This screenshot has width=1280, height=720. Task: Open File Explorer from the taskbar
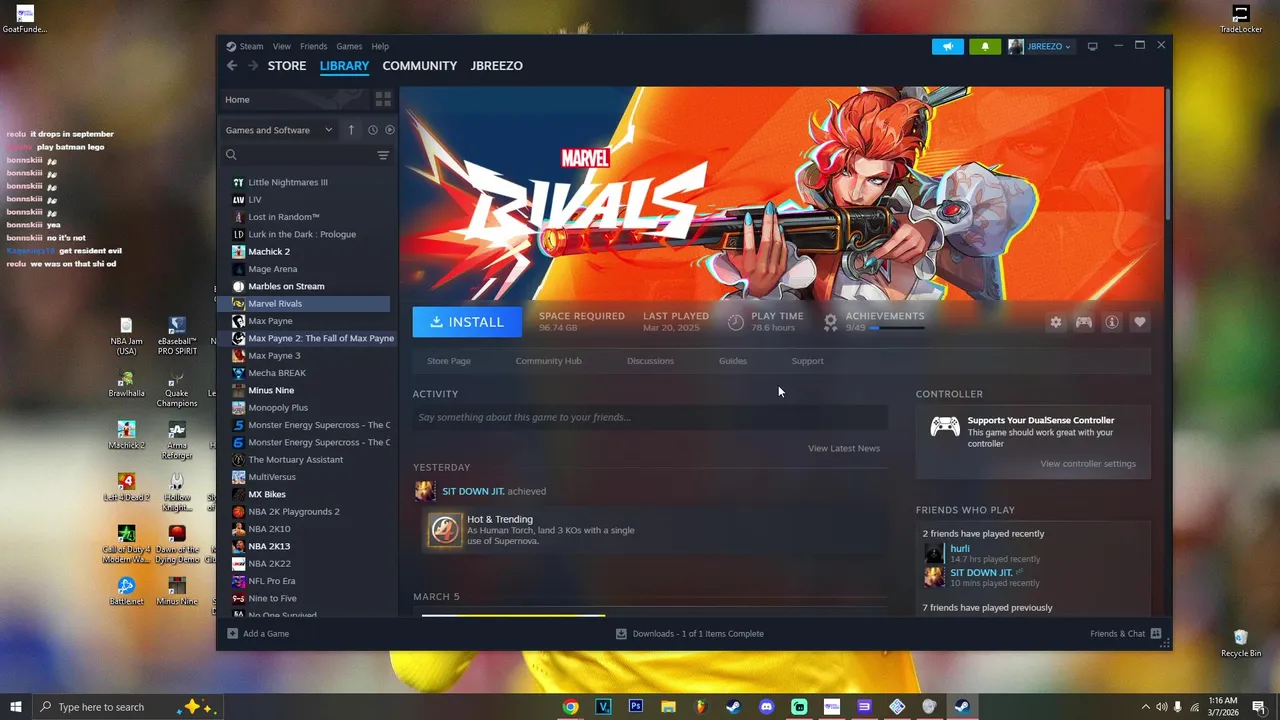[668, 707]
